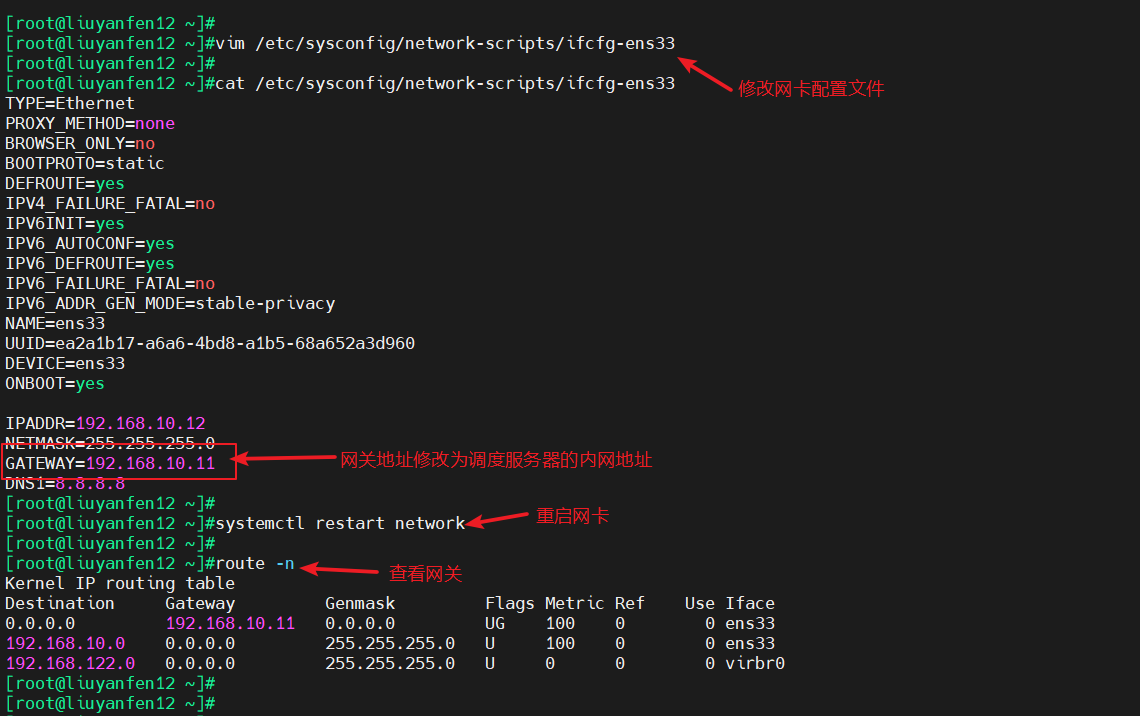Click the vim ifcfg-ens33 command line
Screen dimensions: 1140x716
pyautogui.click(x=445, y=43)
